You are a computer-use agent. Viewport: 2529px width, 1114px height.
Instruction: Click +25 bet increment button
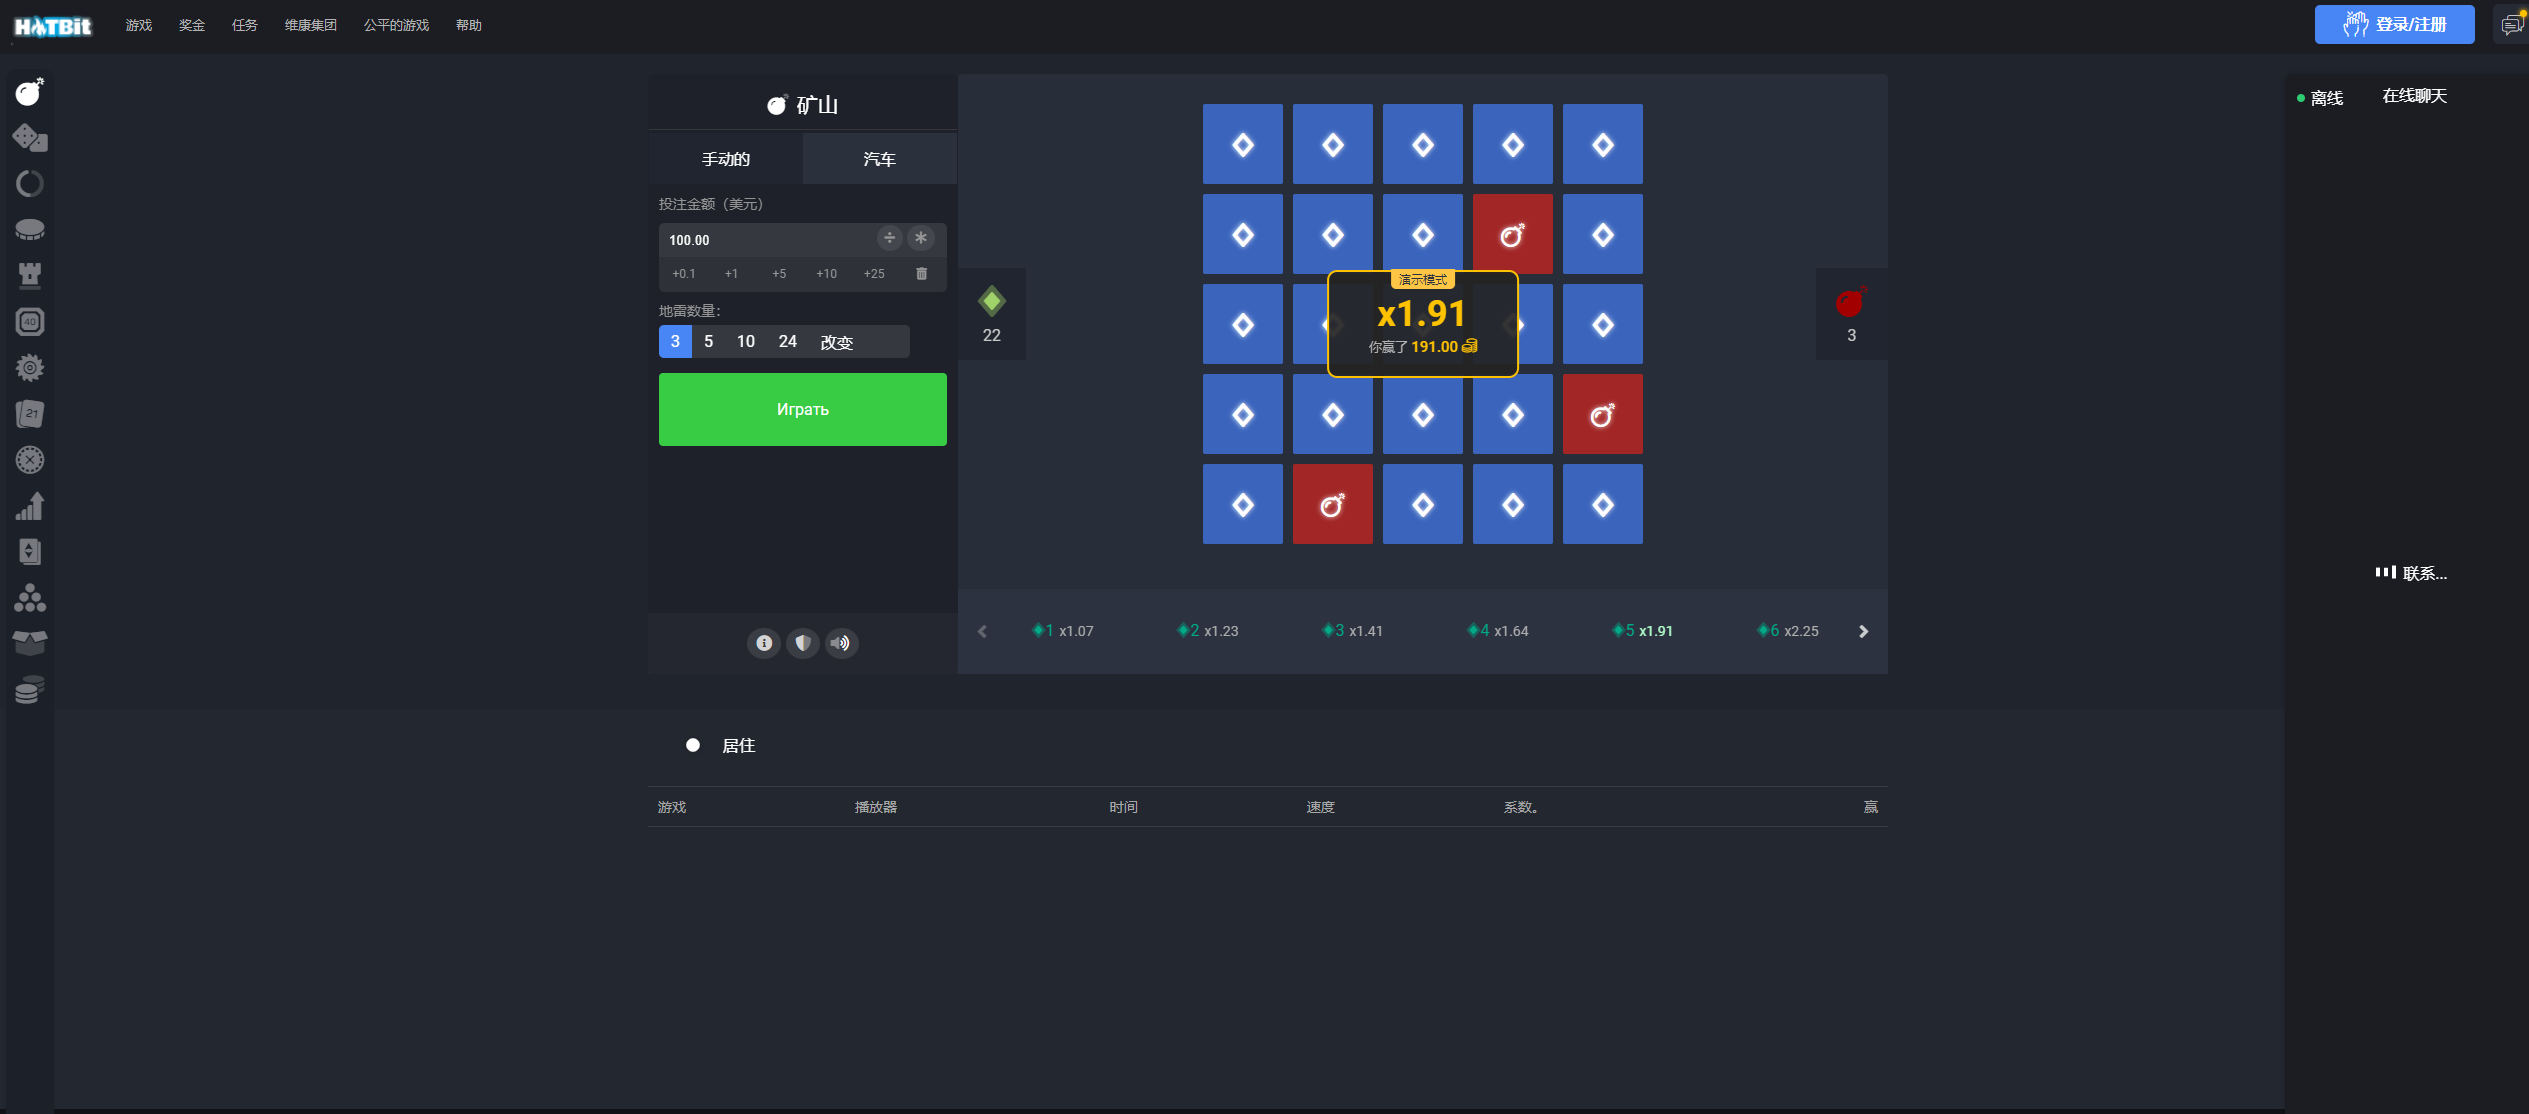pos(873,271)
